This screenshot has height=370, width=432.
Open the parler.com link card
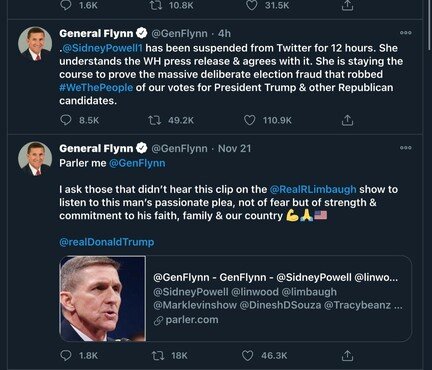(x=236, y=299)
